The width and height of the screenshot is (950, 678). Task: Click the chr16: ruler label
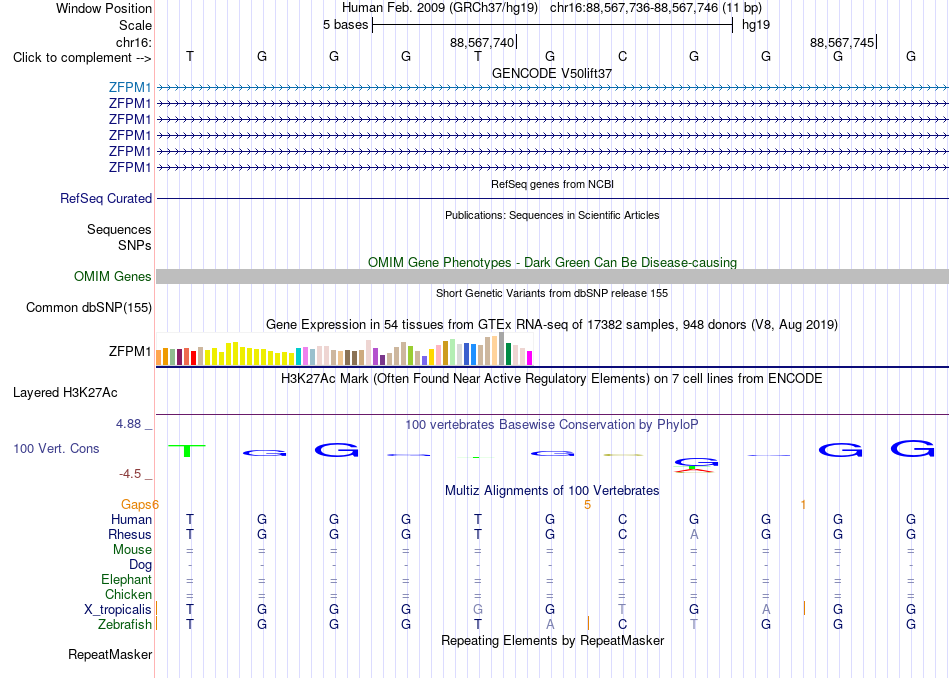134,42
